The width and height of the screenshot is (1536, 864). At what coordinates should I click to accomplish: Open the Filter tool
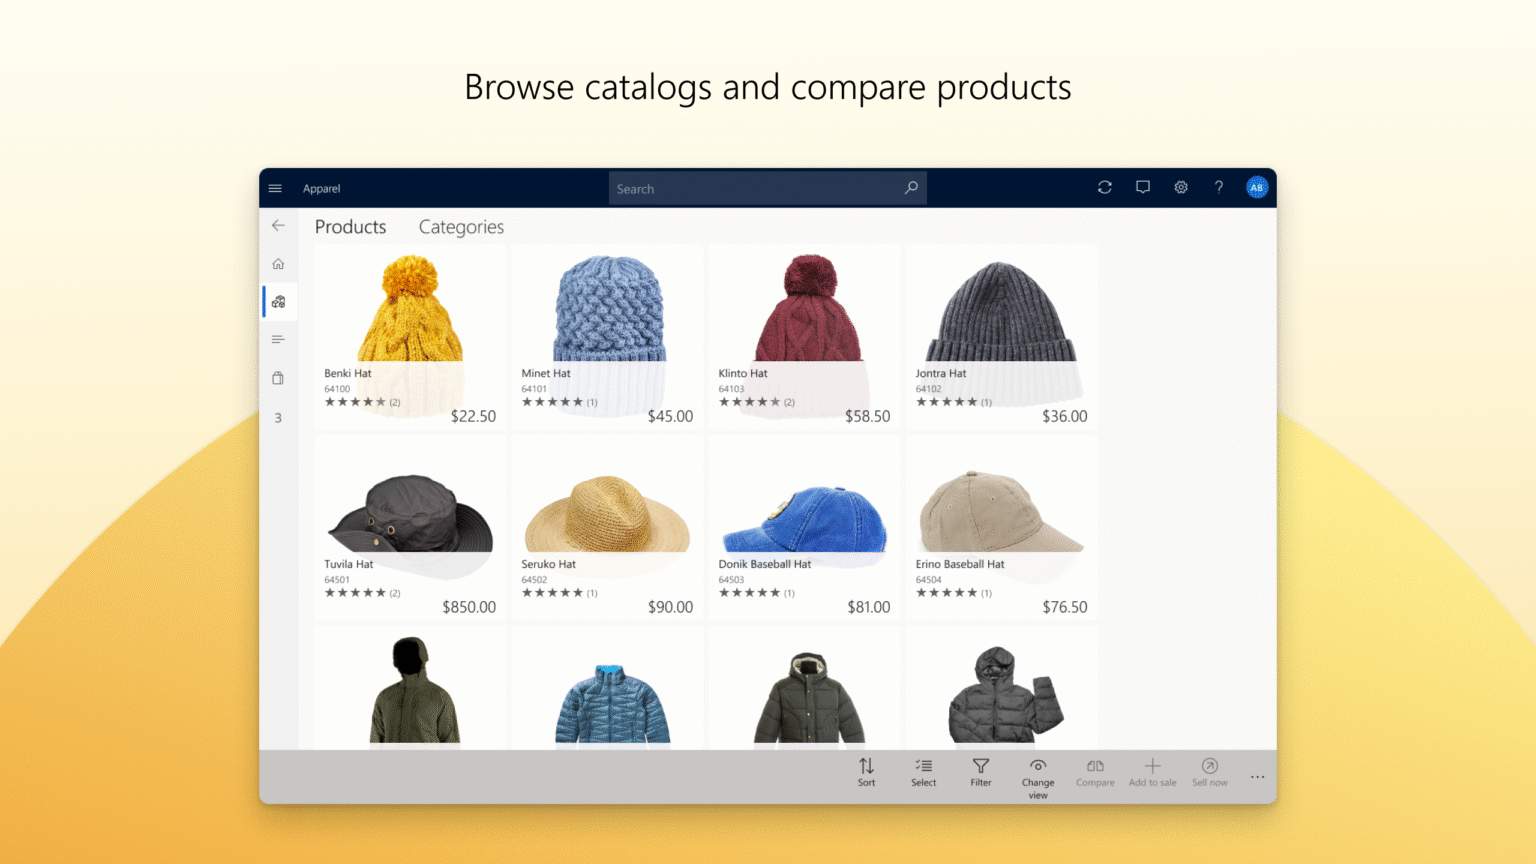point(980,773)
